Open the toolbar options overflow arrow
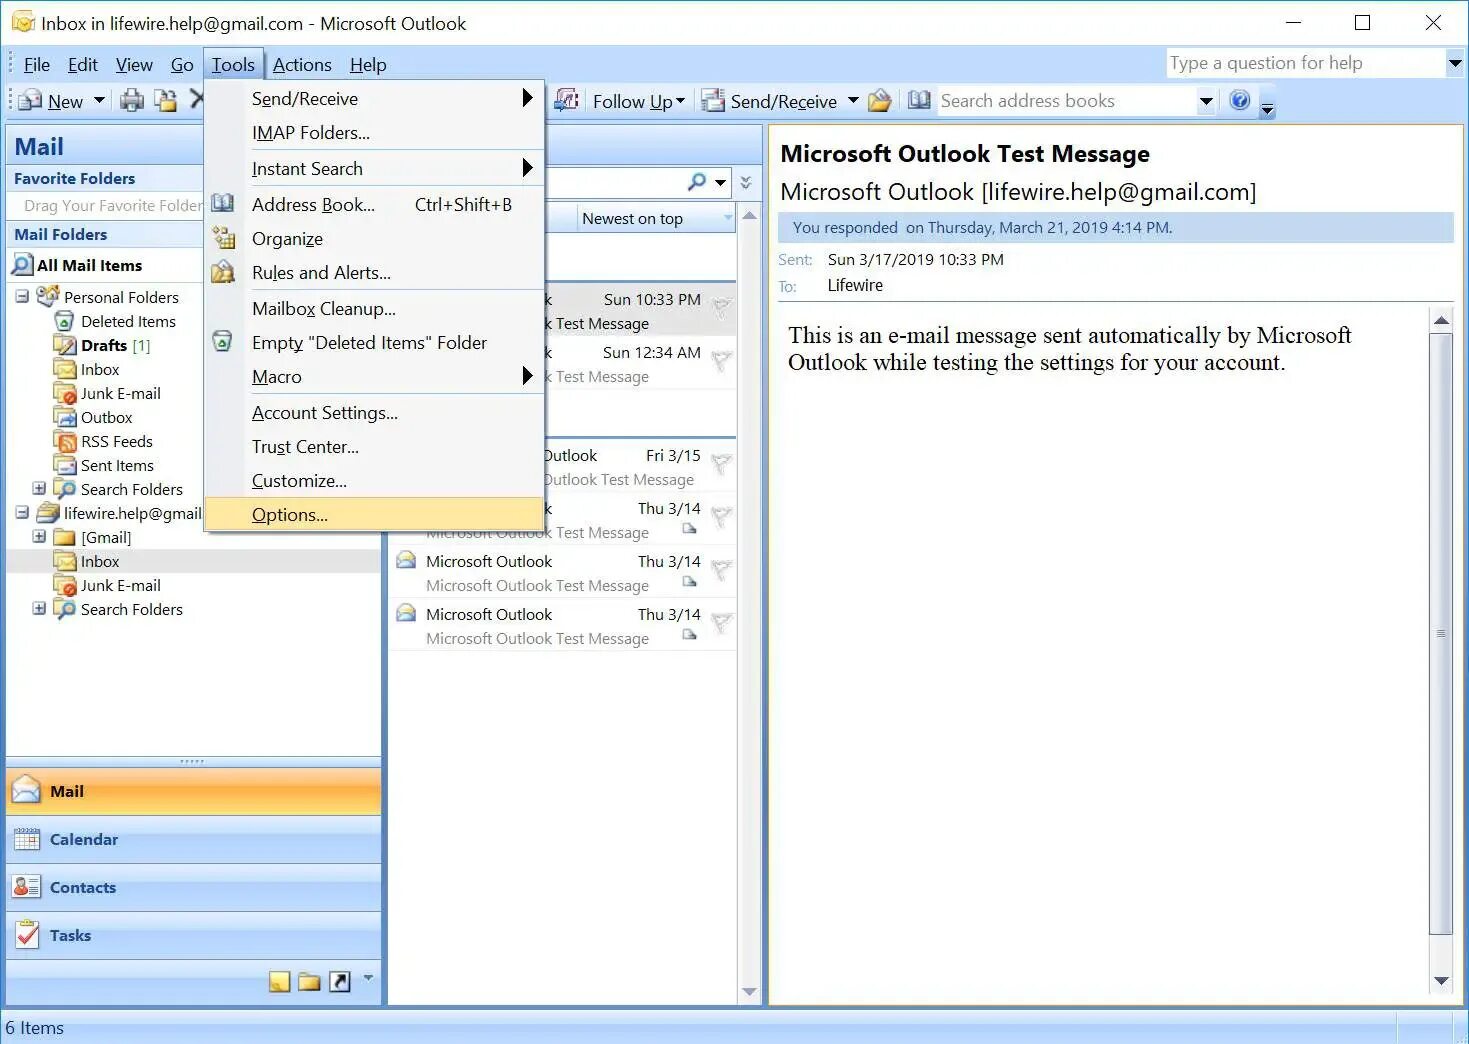 click(x=1267, y=109)
